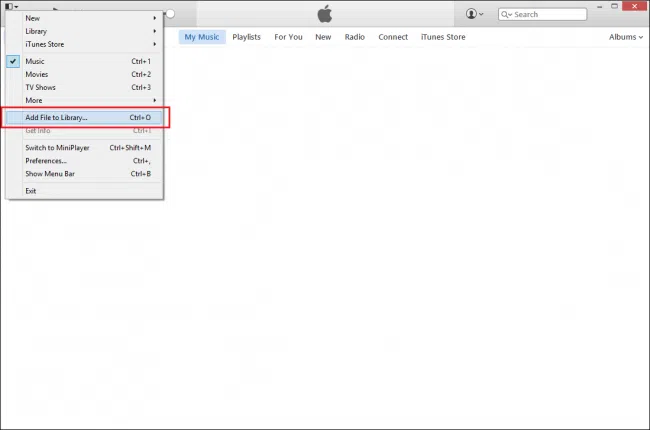Screen dimensions: 650x430
Task: Open Preferences from the menu
Action: pos(46,160)
